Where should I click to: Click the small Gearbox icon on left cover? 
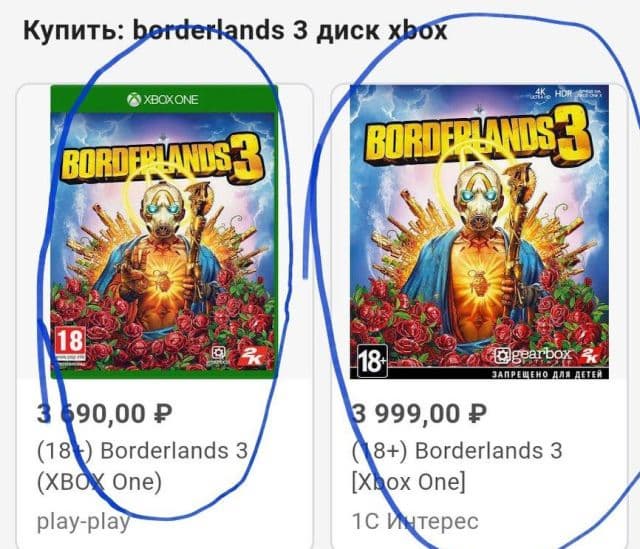pyautogui.click(x=219, y=355)
